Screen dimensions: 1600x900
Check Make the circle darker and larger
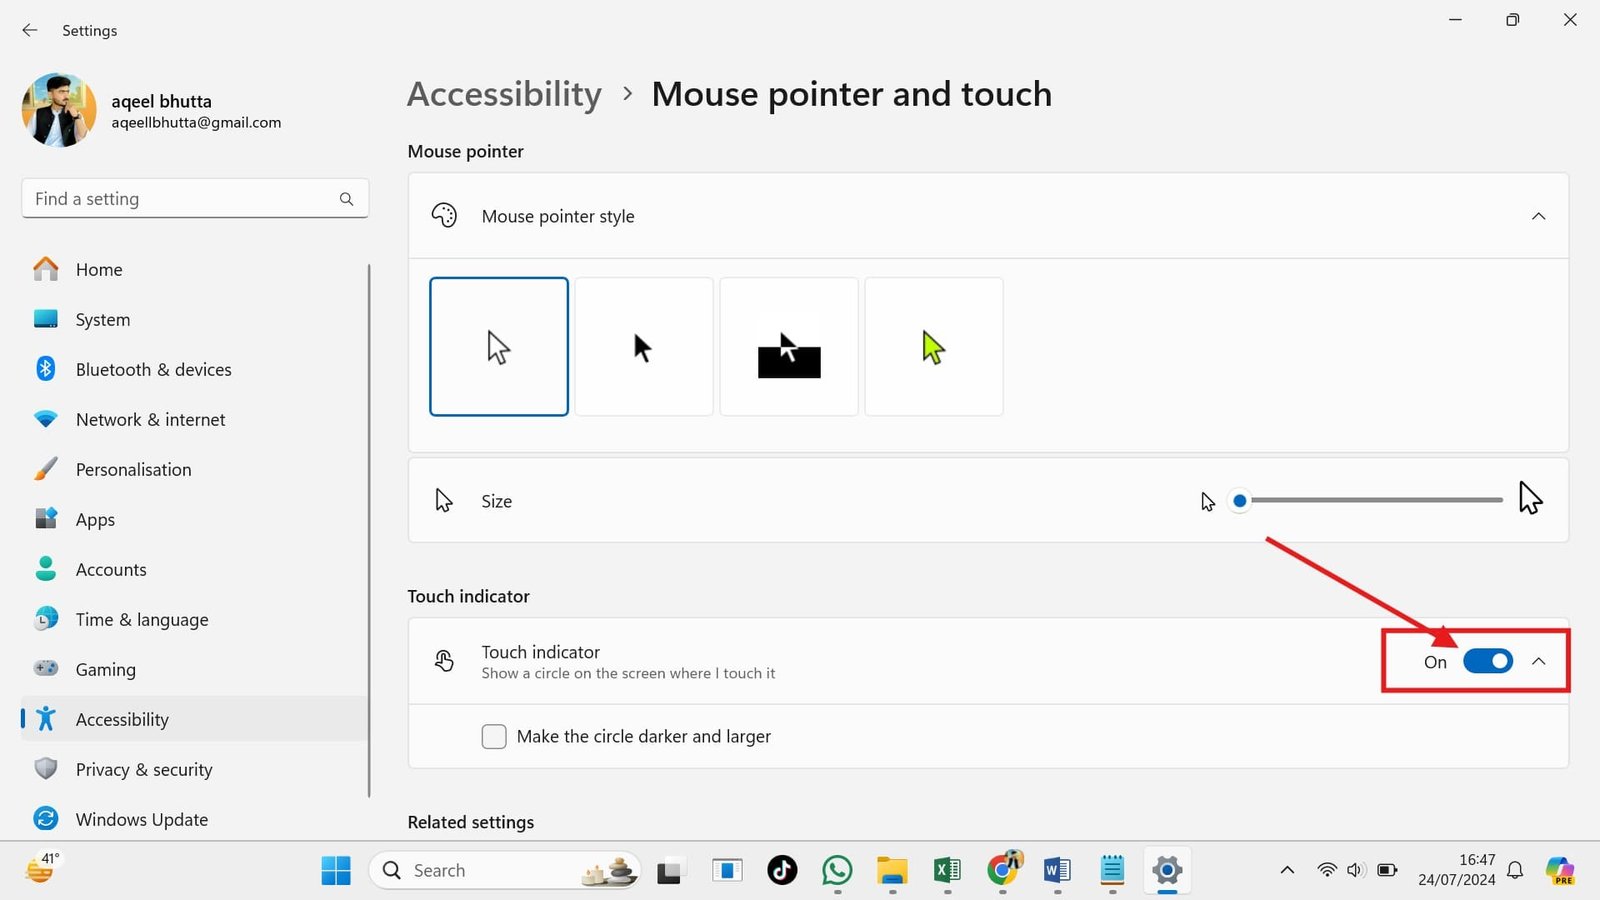point(494,737)
